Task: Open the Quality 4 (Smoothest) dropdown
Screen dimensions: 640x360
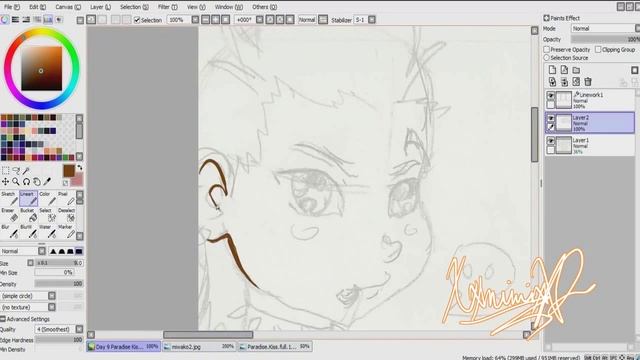Action: click(x=59, y=329)
